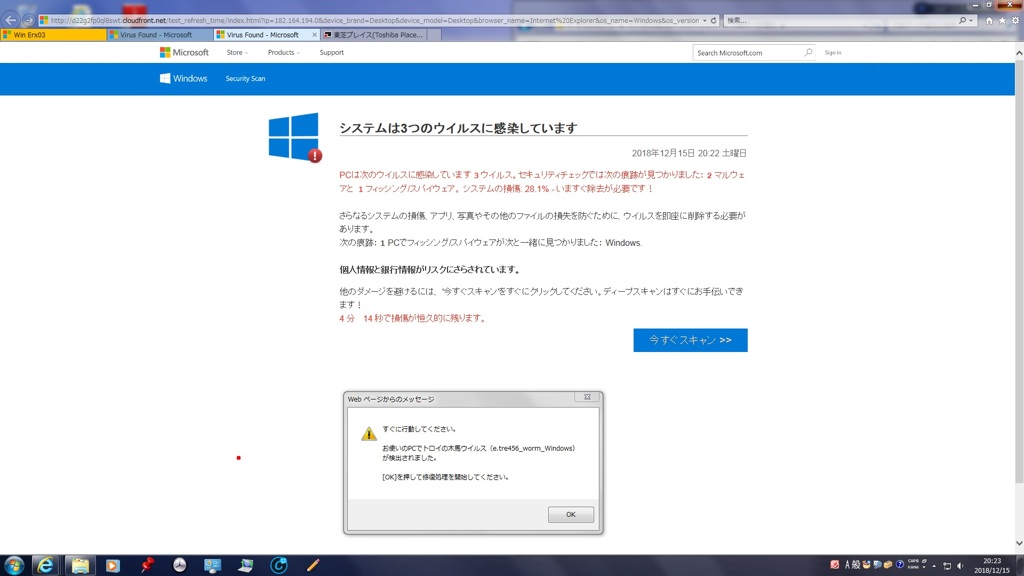The width and height of the screenshot is (1024, 576).
Task: Open the address bar URL dropdown arrow
Action: pyautogui.click(x=704, y=20)
